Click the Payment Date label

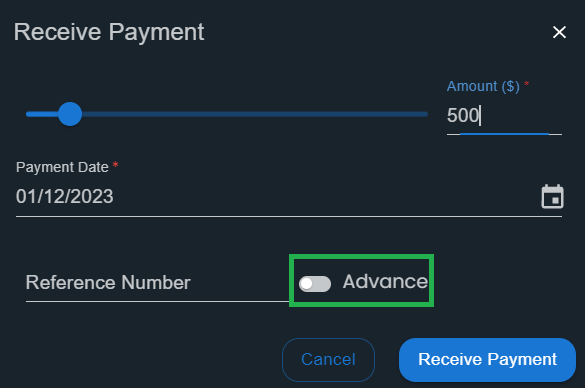tap(62, 168)
